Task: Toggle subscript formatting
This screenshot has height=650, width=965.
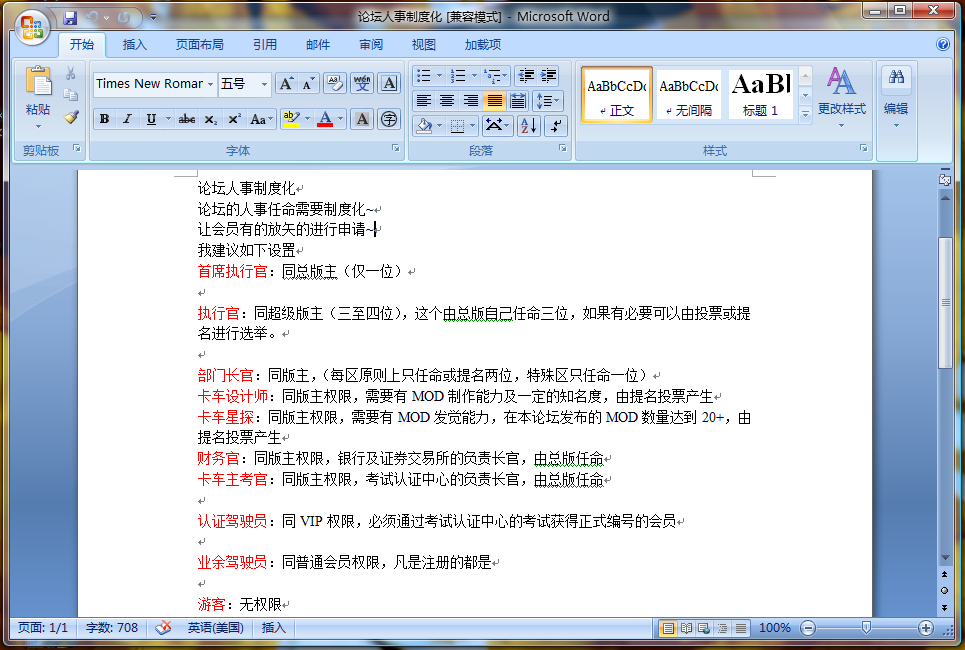Action: point(210,119)
